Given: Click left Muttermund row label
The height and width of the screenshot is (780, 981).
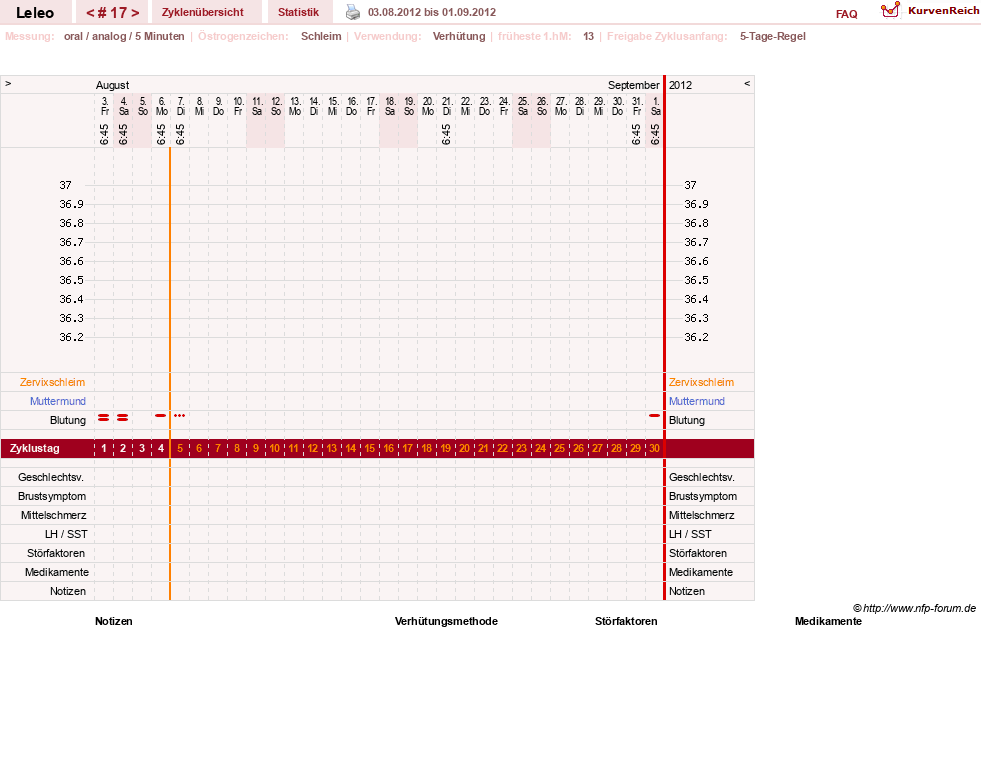Looking at the screenshot, I should (58, 401).
